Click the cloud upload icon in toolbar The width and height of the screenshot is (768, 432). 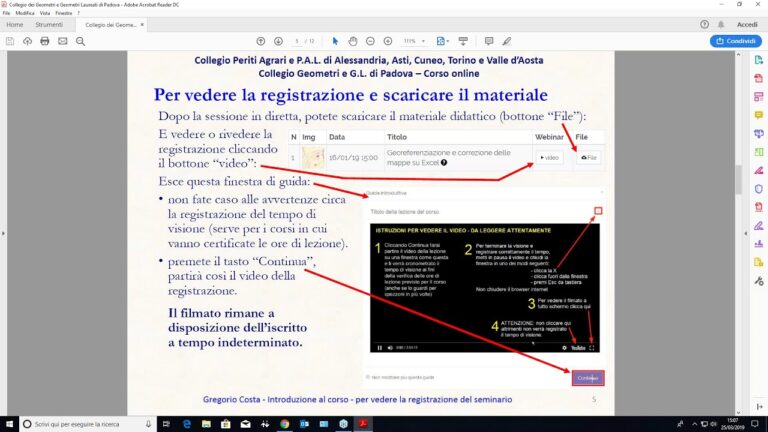pos(27,41)
